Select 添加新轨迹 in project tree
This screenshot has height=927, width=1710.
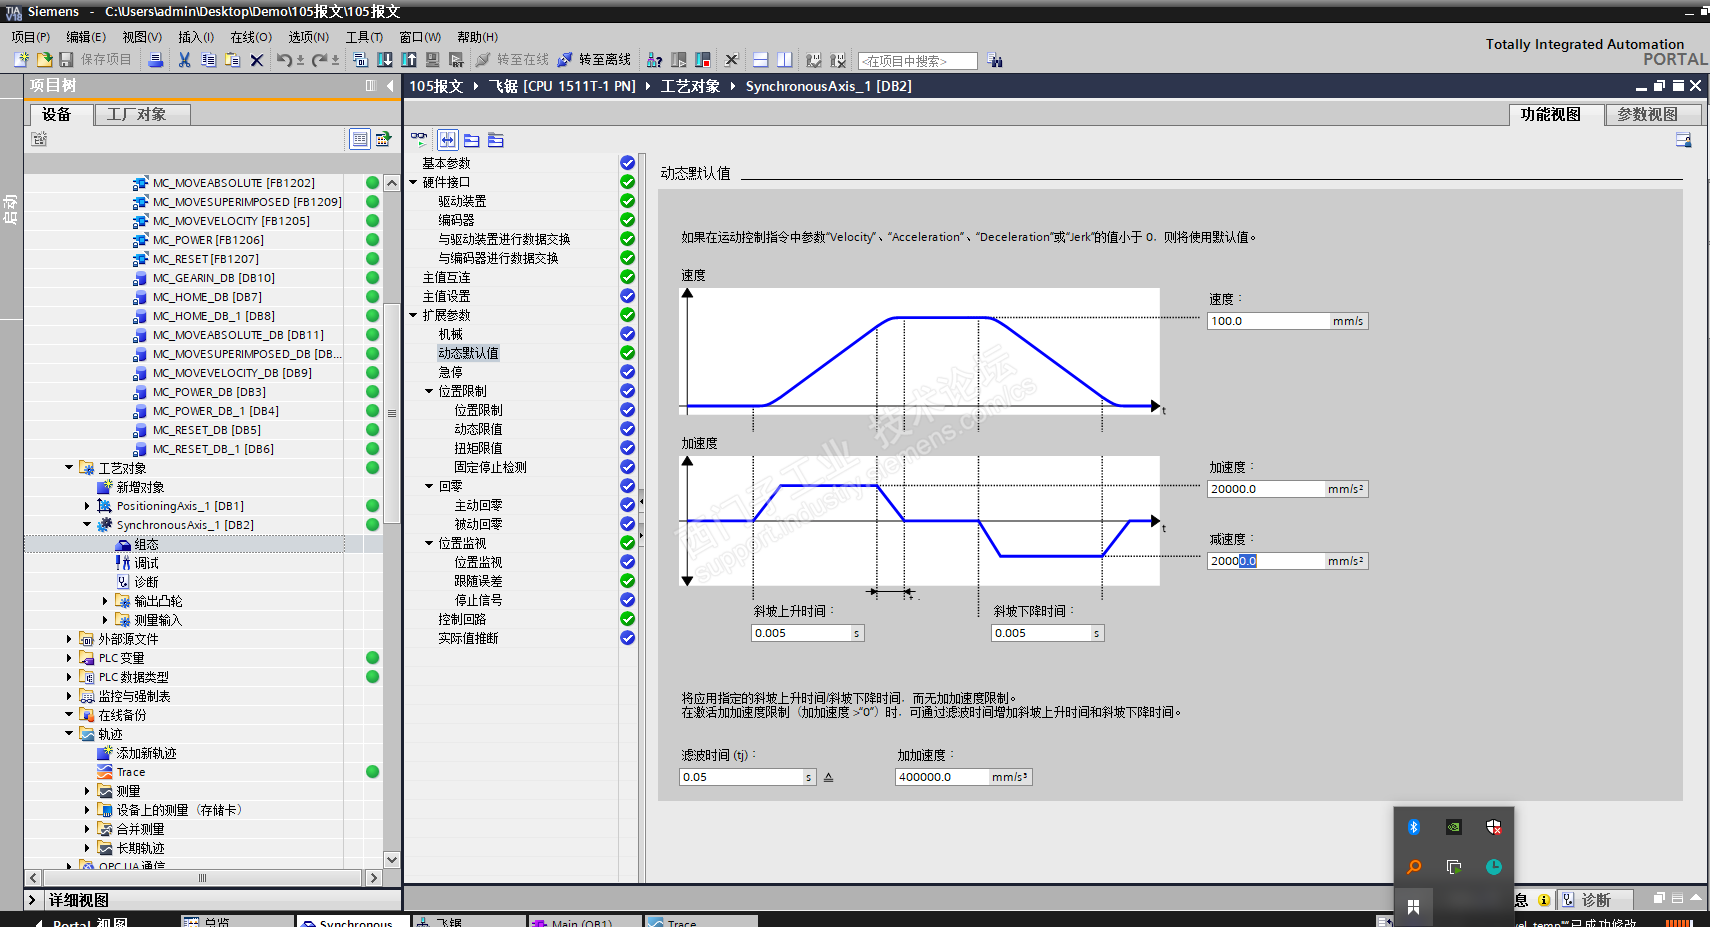tap(146, 753)
